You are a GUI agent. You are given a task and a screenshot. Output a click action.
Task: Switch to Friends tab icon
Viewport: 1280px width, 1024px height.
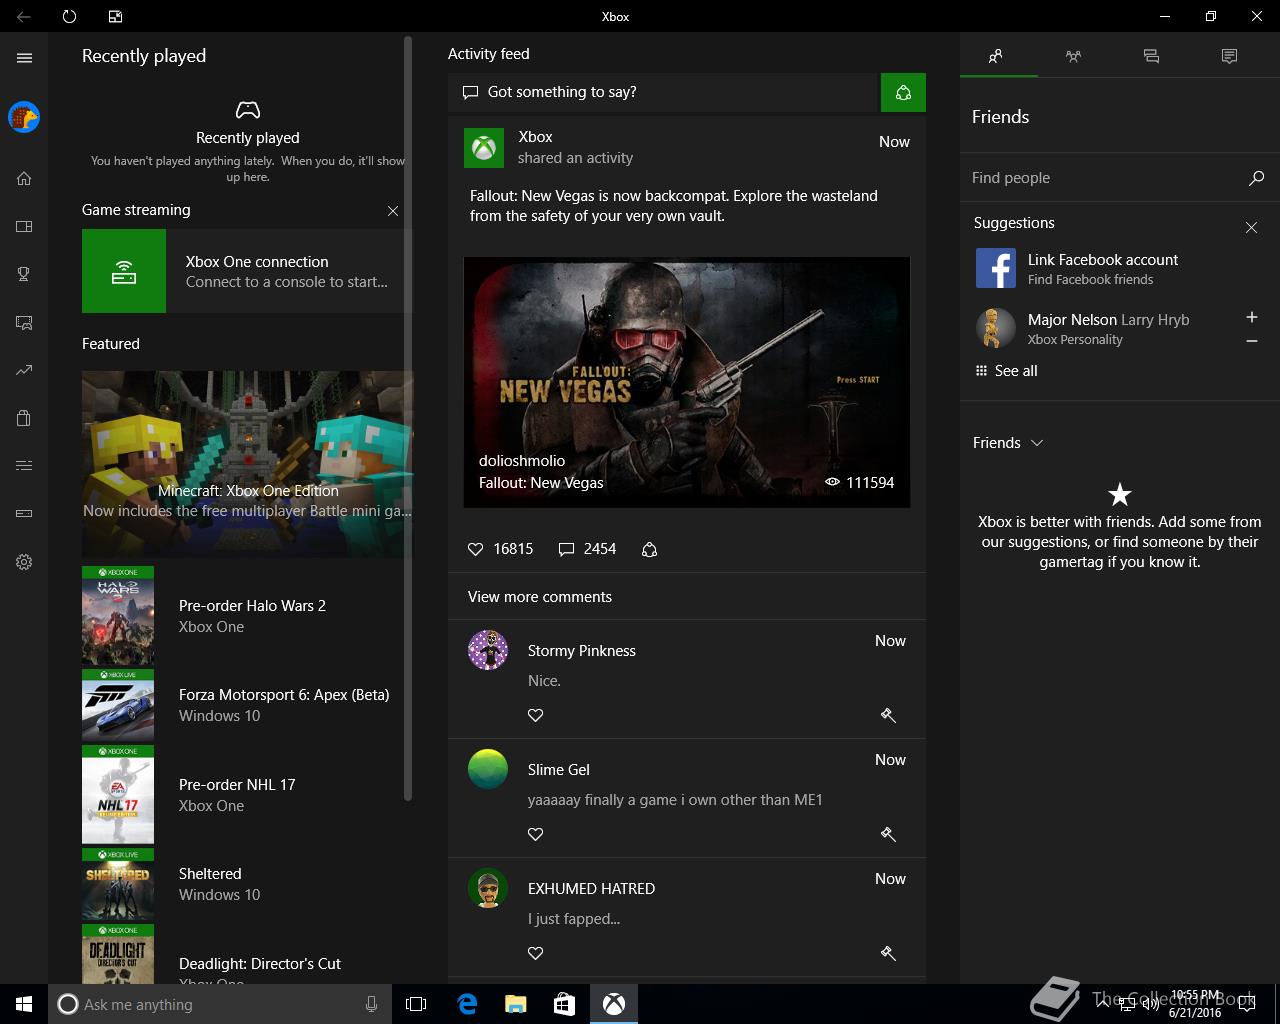[996, 57]
